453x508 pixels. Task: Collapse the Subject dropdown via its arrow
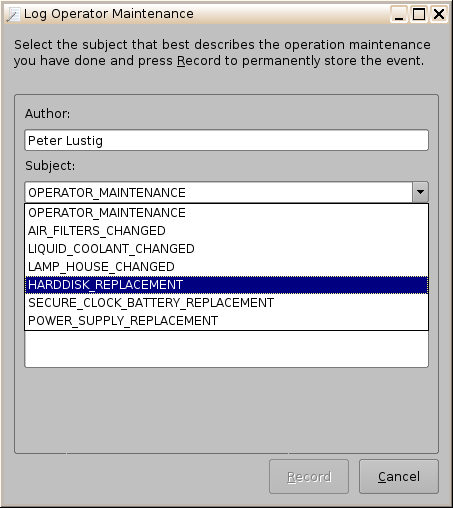click(x=420, y=192)
